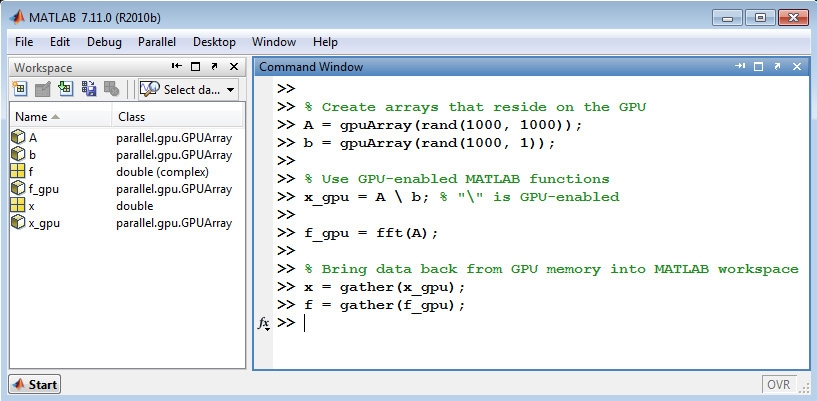Close the Workspace panel
Image resolution: width=817 pixels, height=401 pixels.
pos(234,67)
